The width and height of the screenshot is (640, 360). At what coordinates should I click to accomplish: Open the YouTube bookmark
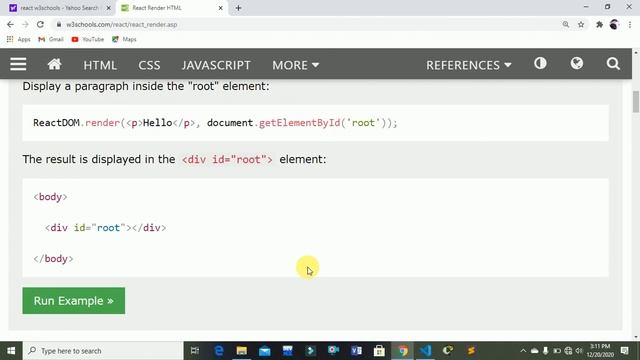[87, 39]
